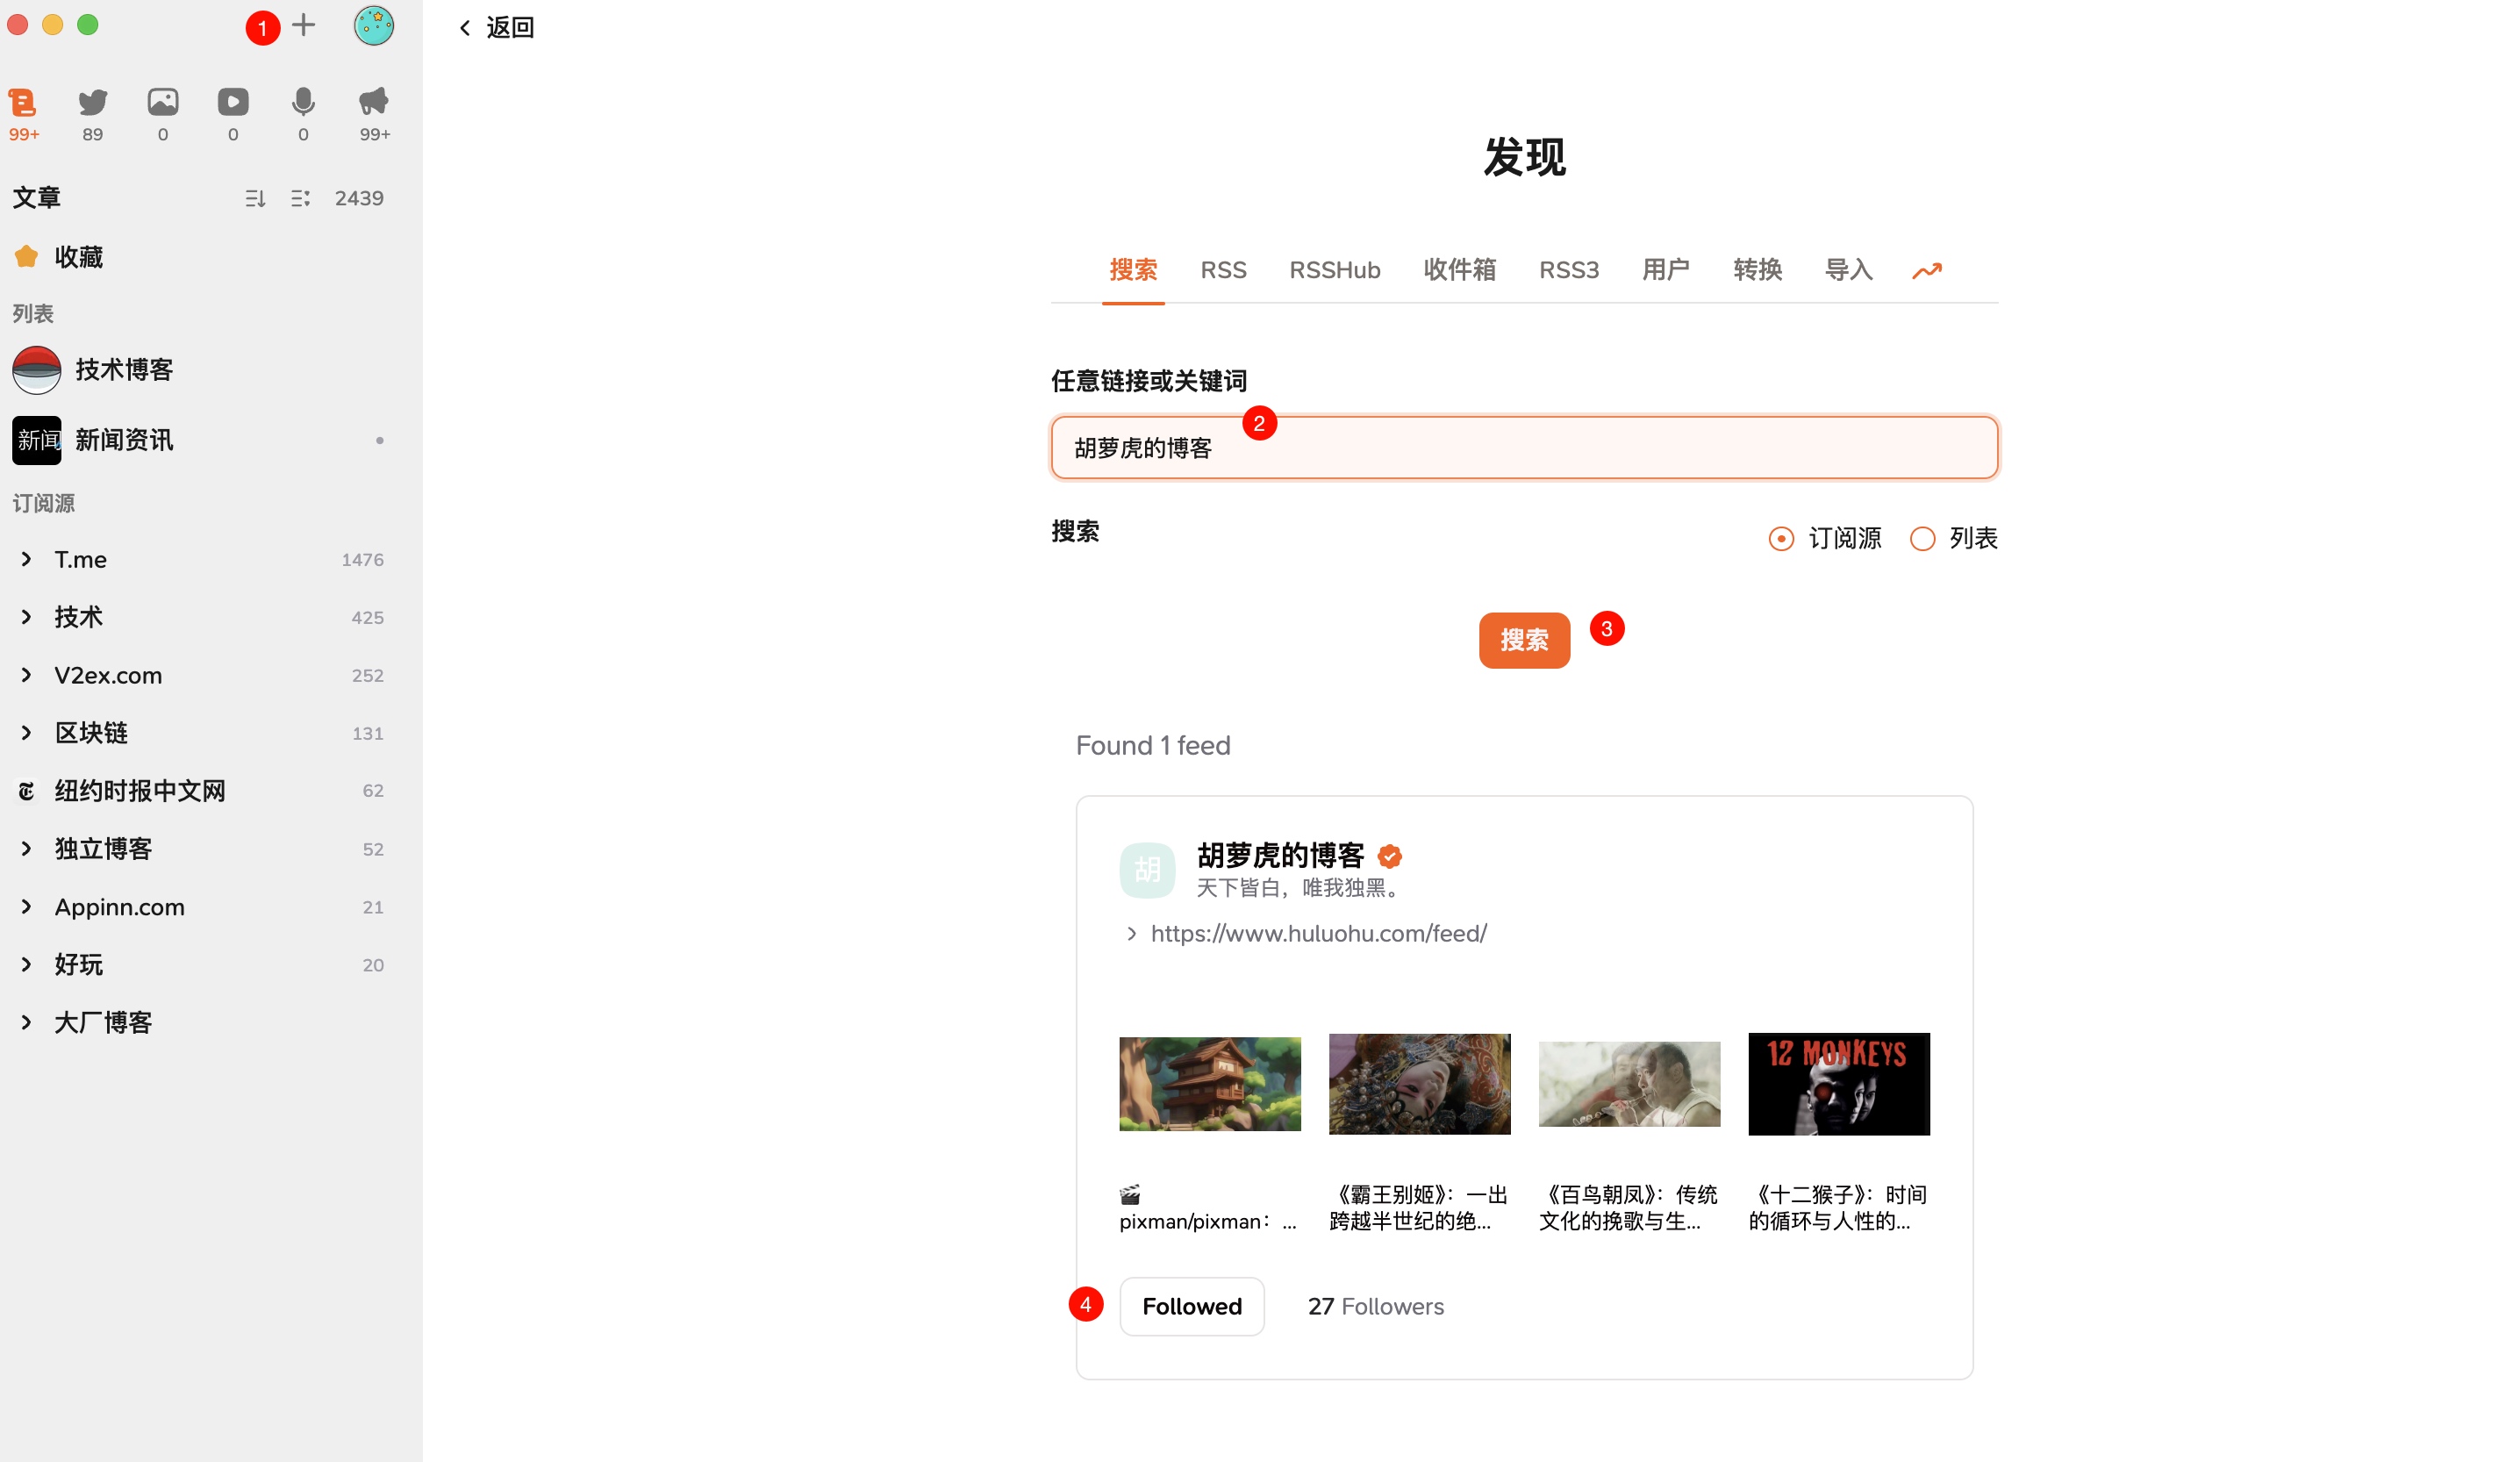Select the 列表 radio button
The width and height of the screenshot is (2520, 1462).
click(1922, 539)
